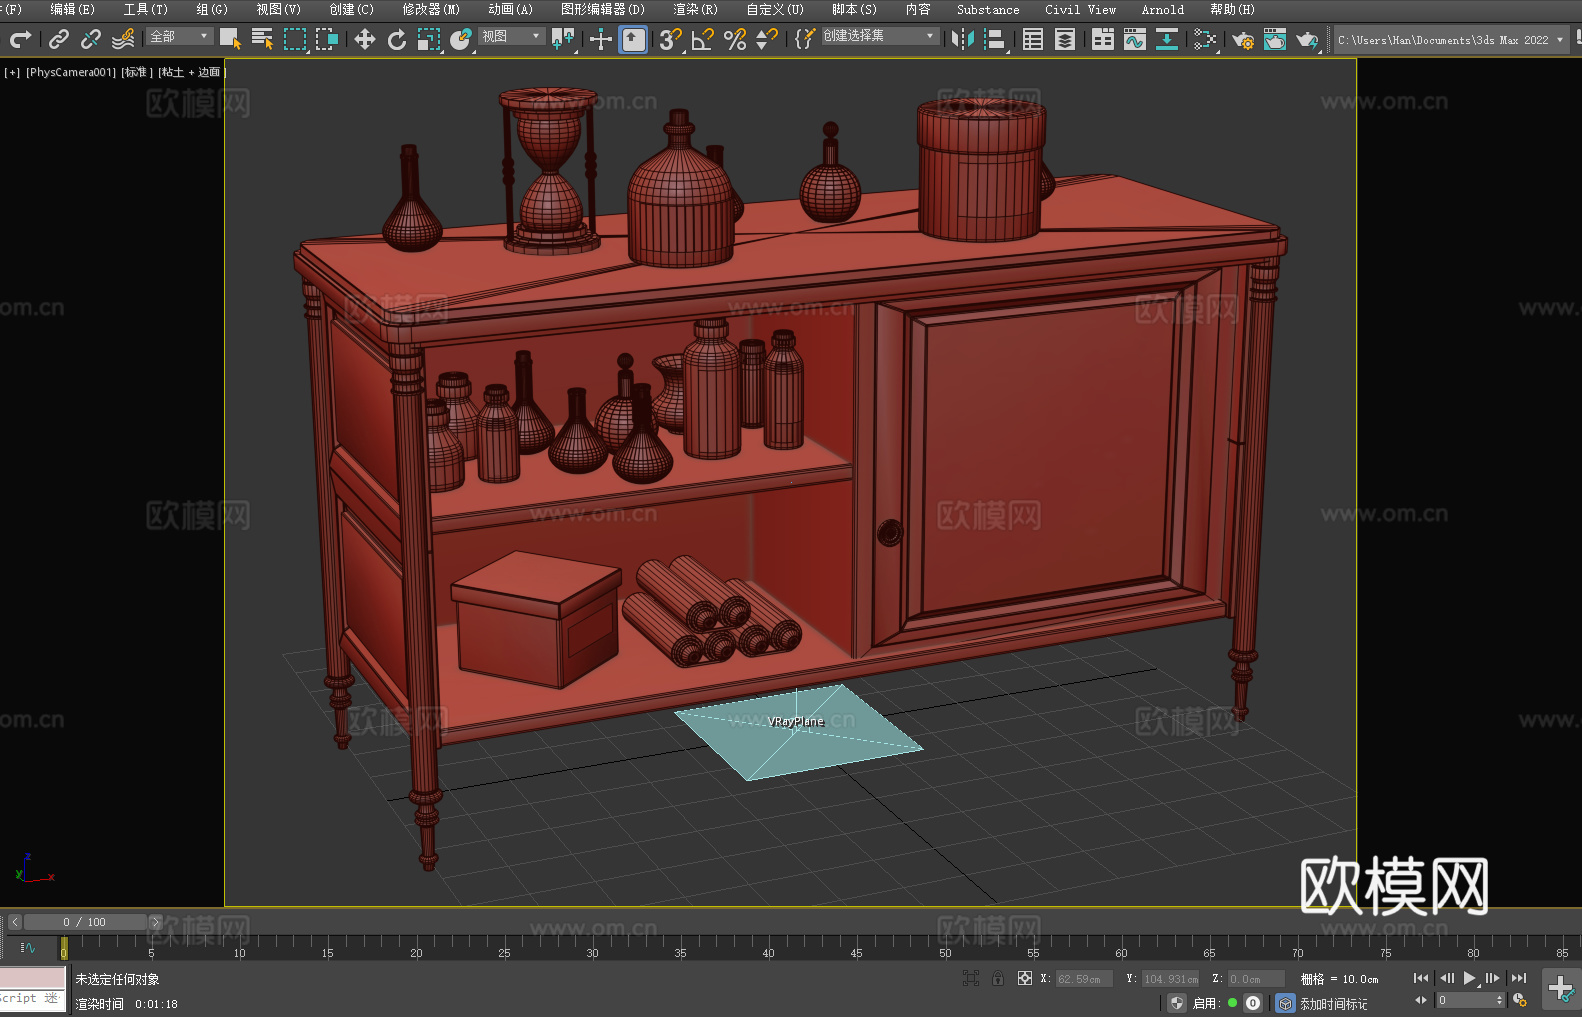
Task: Open the 渲染(R) menu
Action: [696, 9]
